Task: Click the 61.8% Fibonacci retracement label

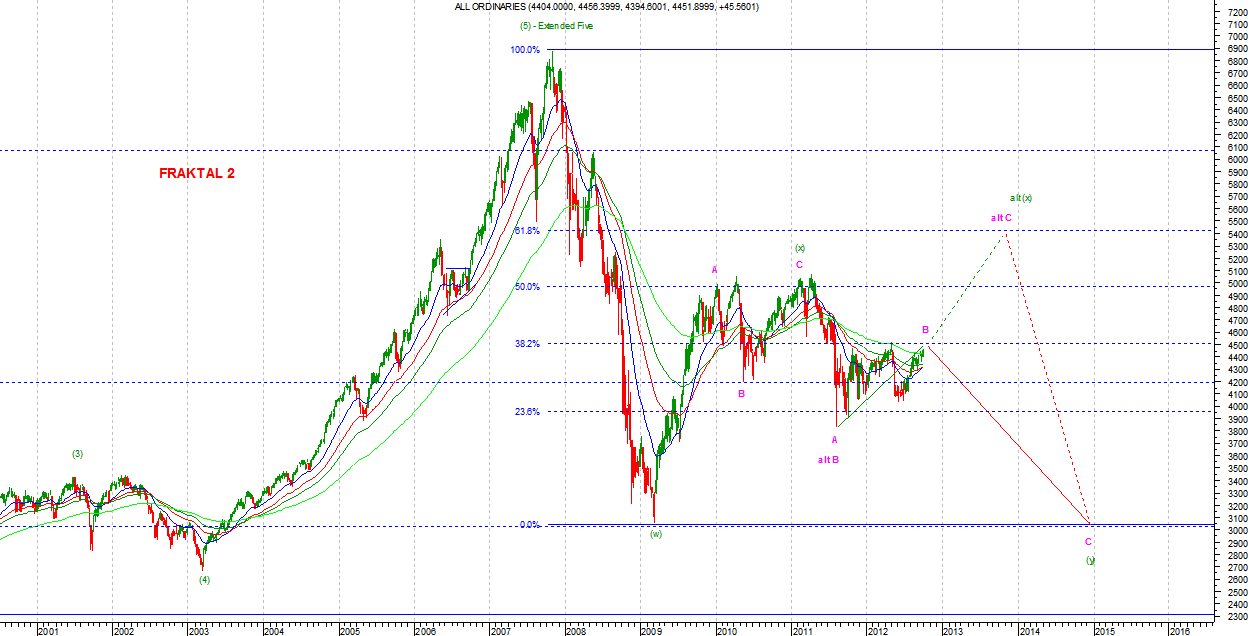Action: click(526, 231)
